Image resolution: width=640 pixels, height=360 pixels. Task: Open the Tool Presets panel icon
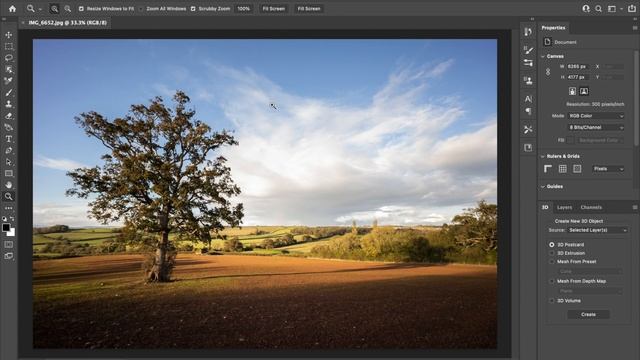pos(528,129)
